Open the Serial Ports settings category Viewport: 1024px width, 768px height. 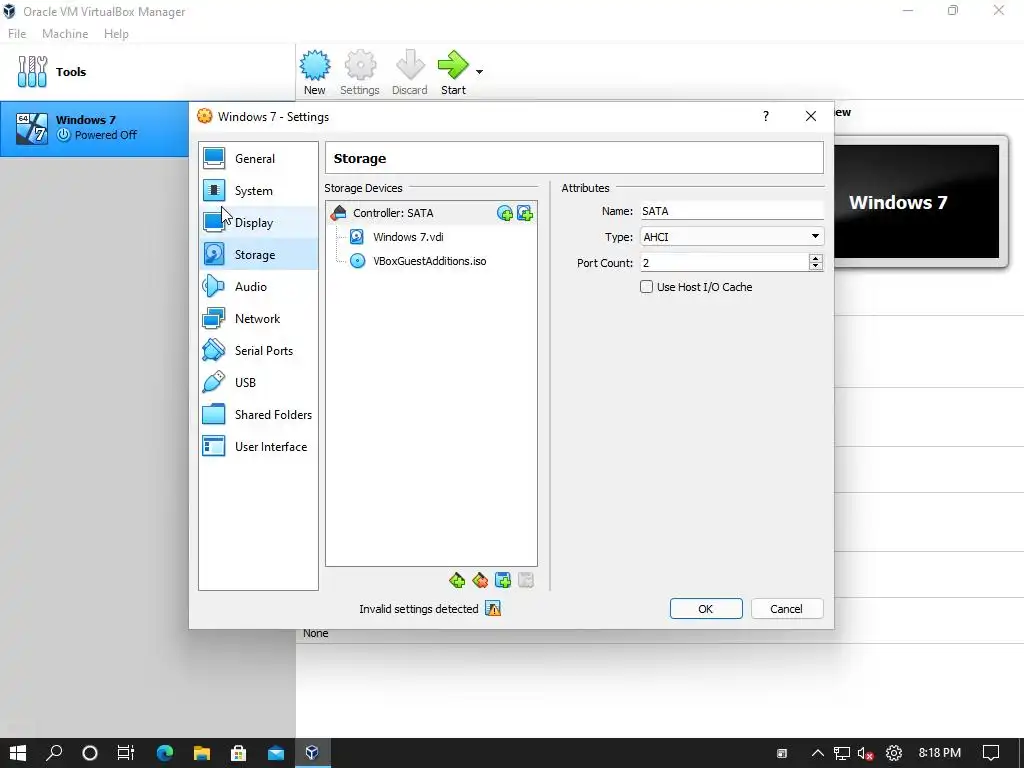point(259,351)
